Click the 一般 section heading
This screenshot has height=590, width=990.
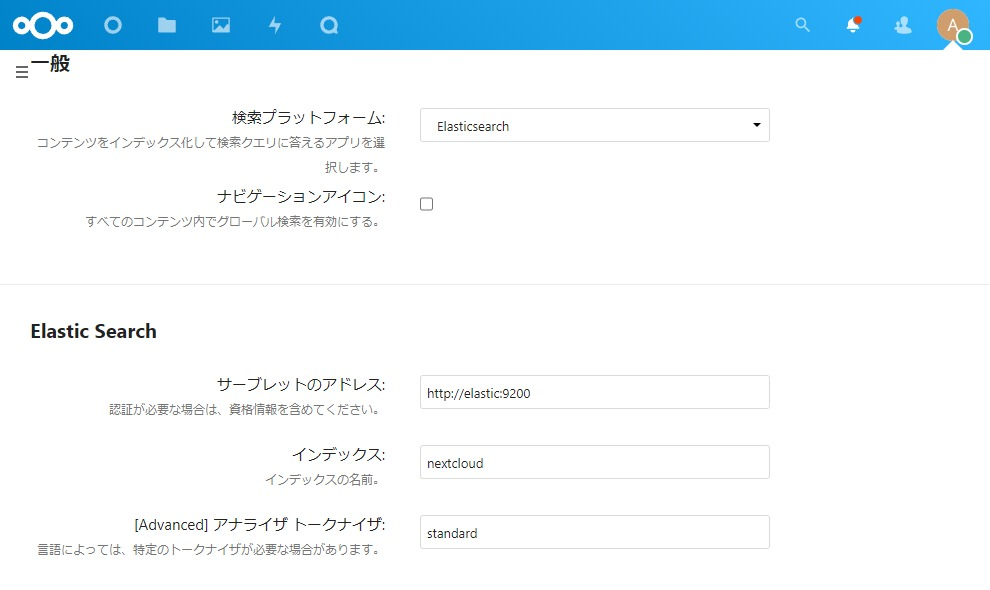point(51,63)
